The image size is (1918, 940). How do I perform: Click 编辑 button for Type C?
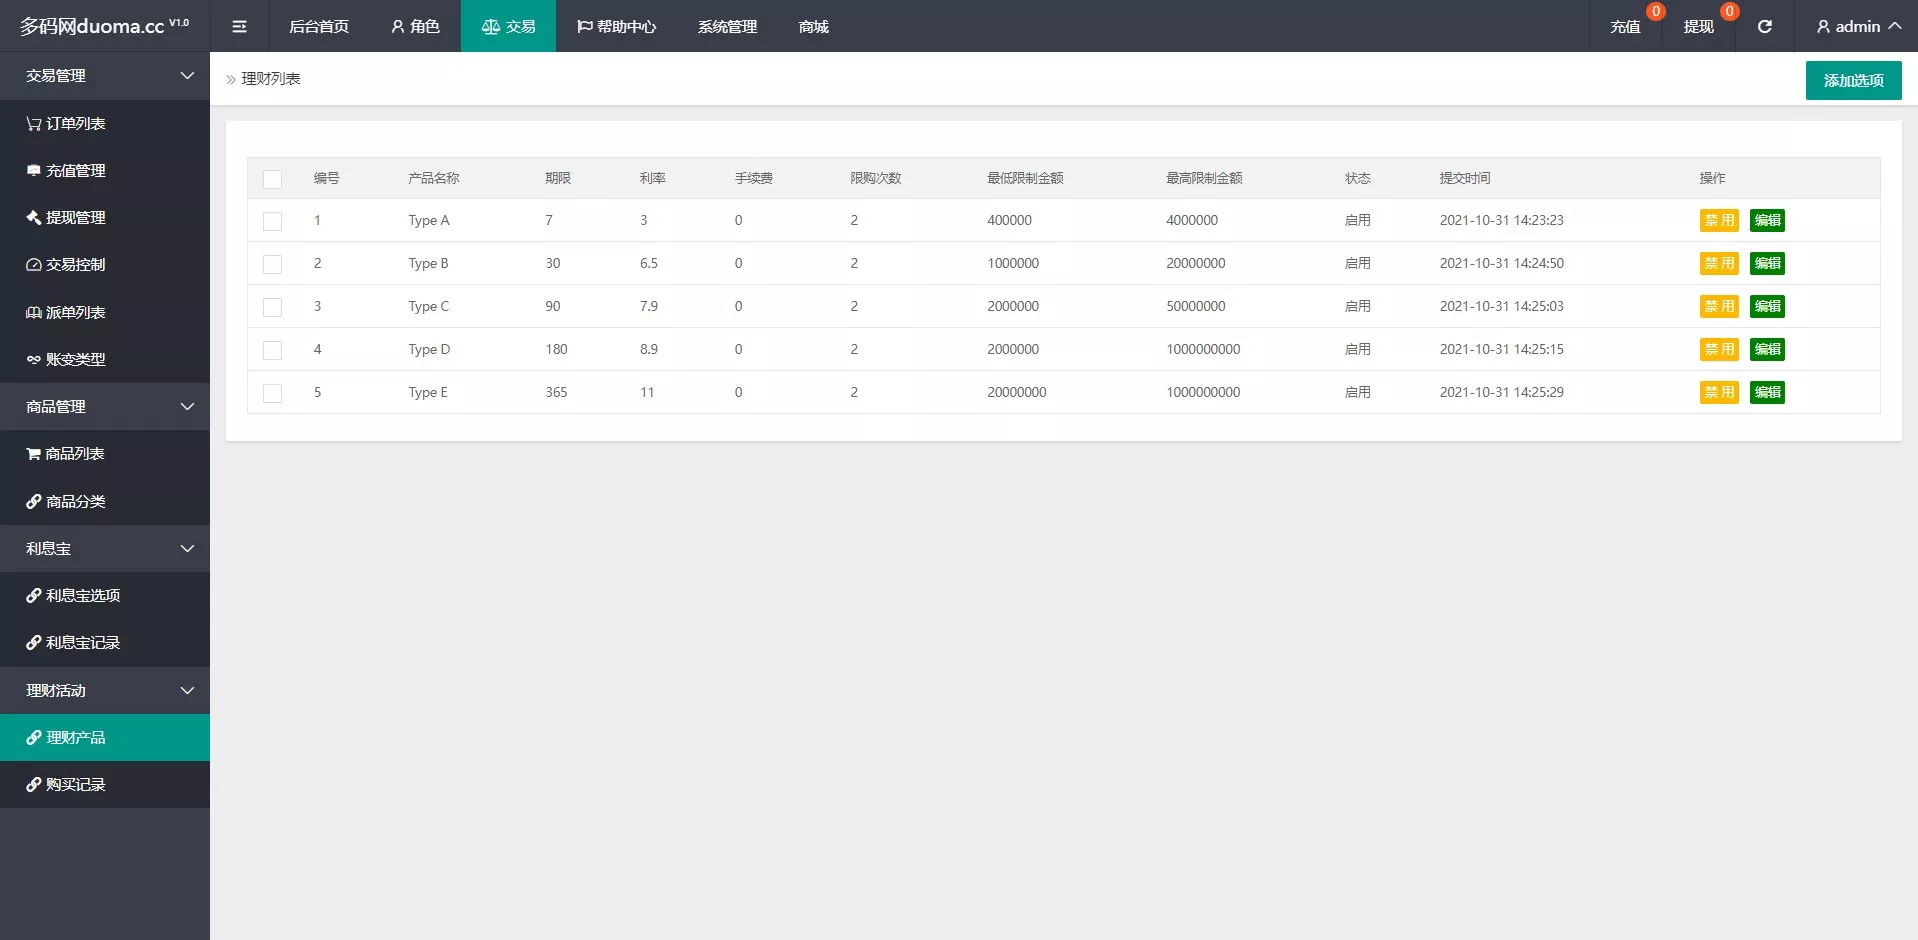coord(1767,307)
